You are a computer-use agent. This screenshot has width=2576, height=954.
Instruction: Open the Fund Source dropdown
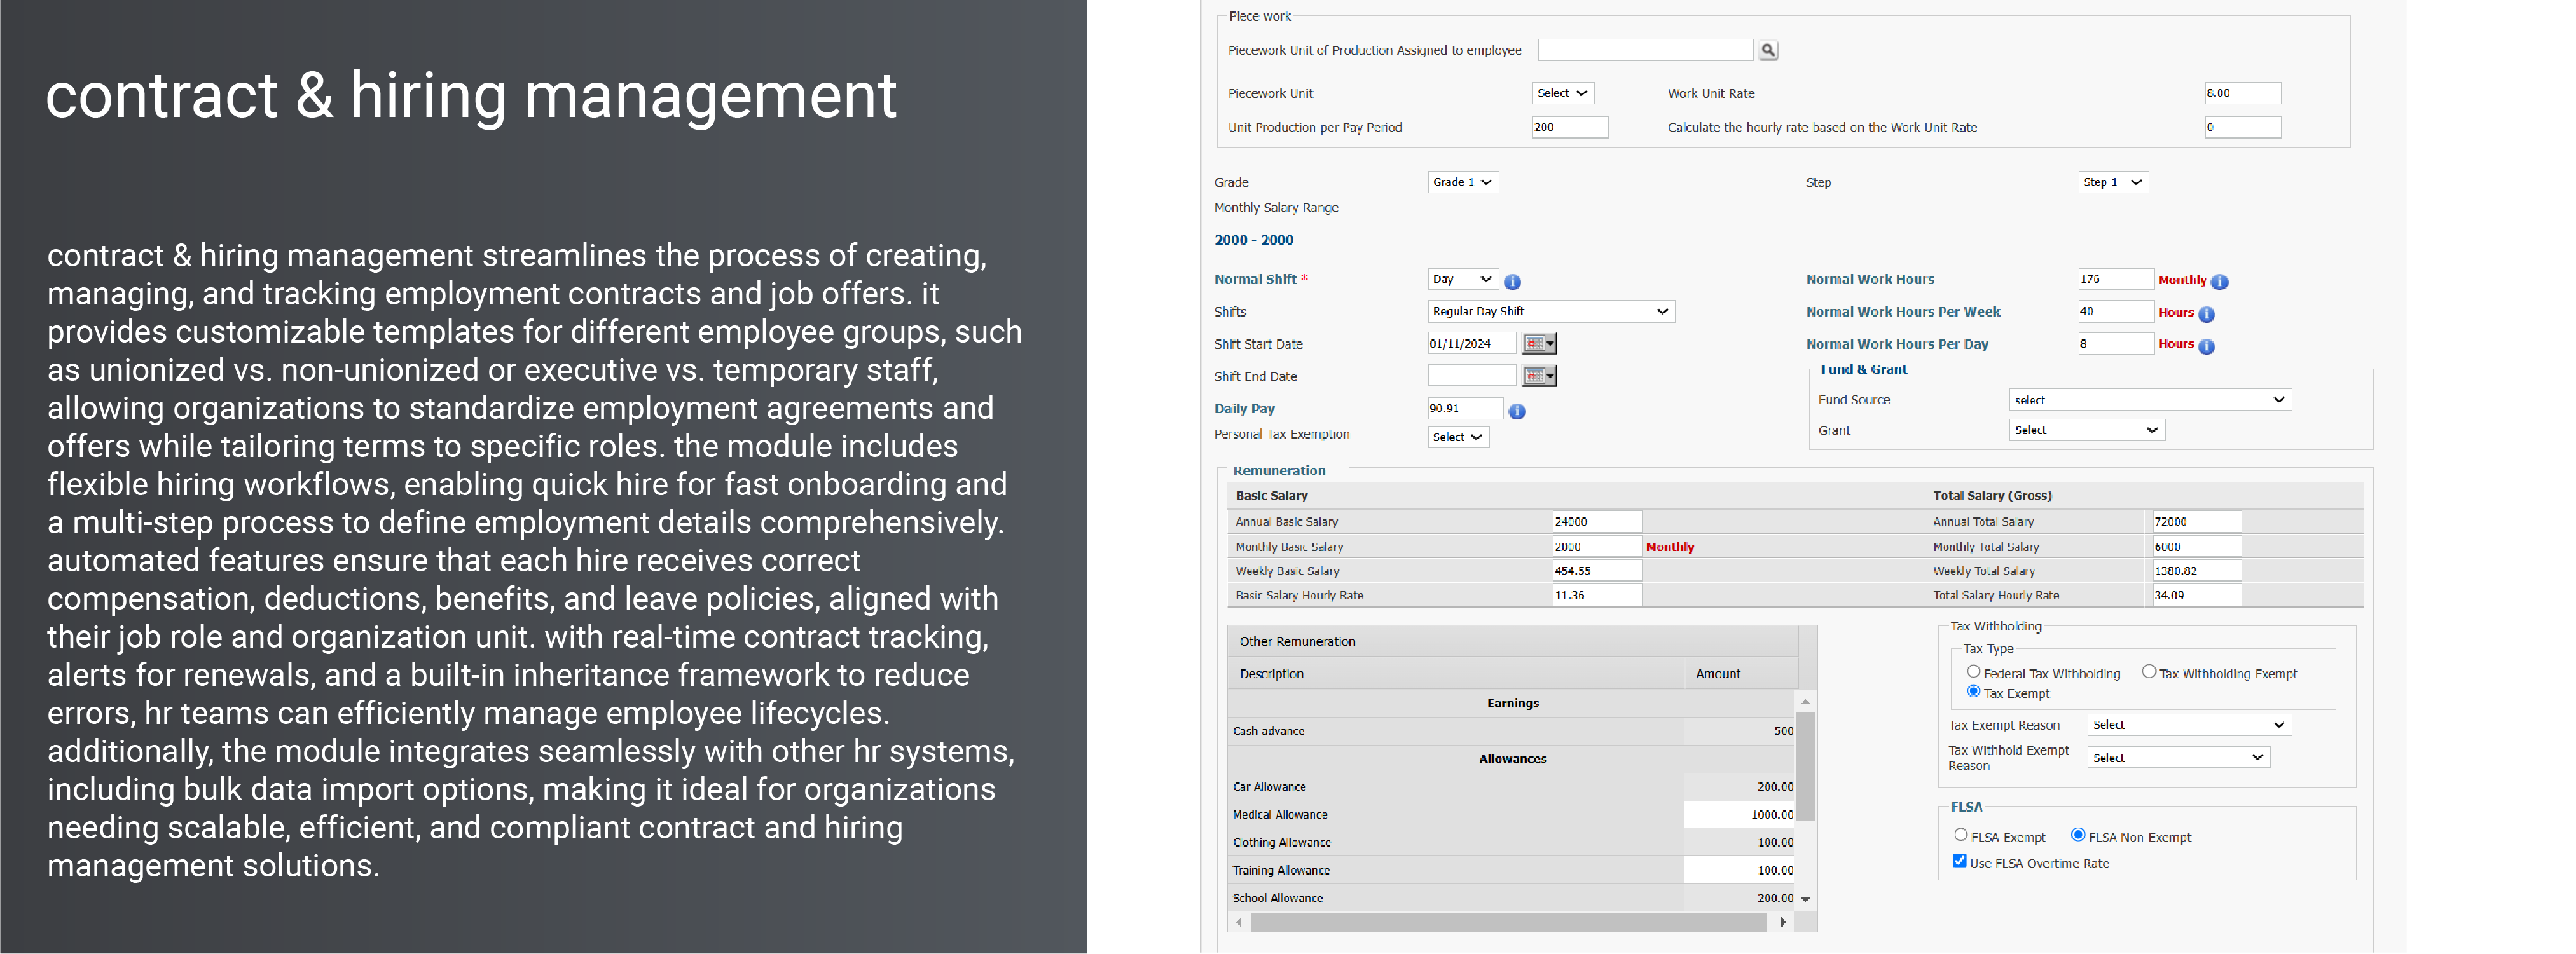[x=2150, y=400]
